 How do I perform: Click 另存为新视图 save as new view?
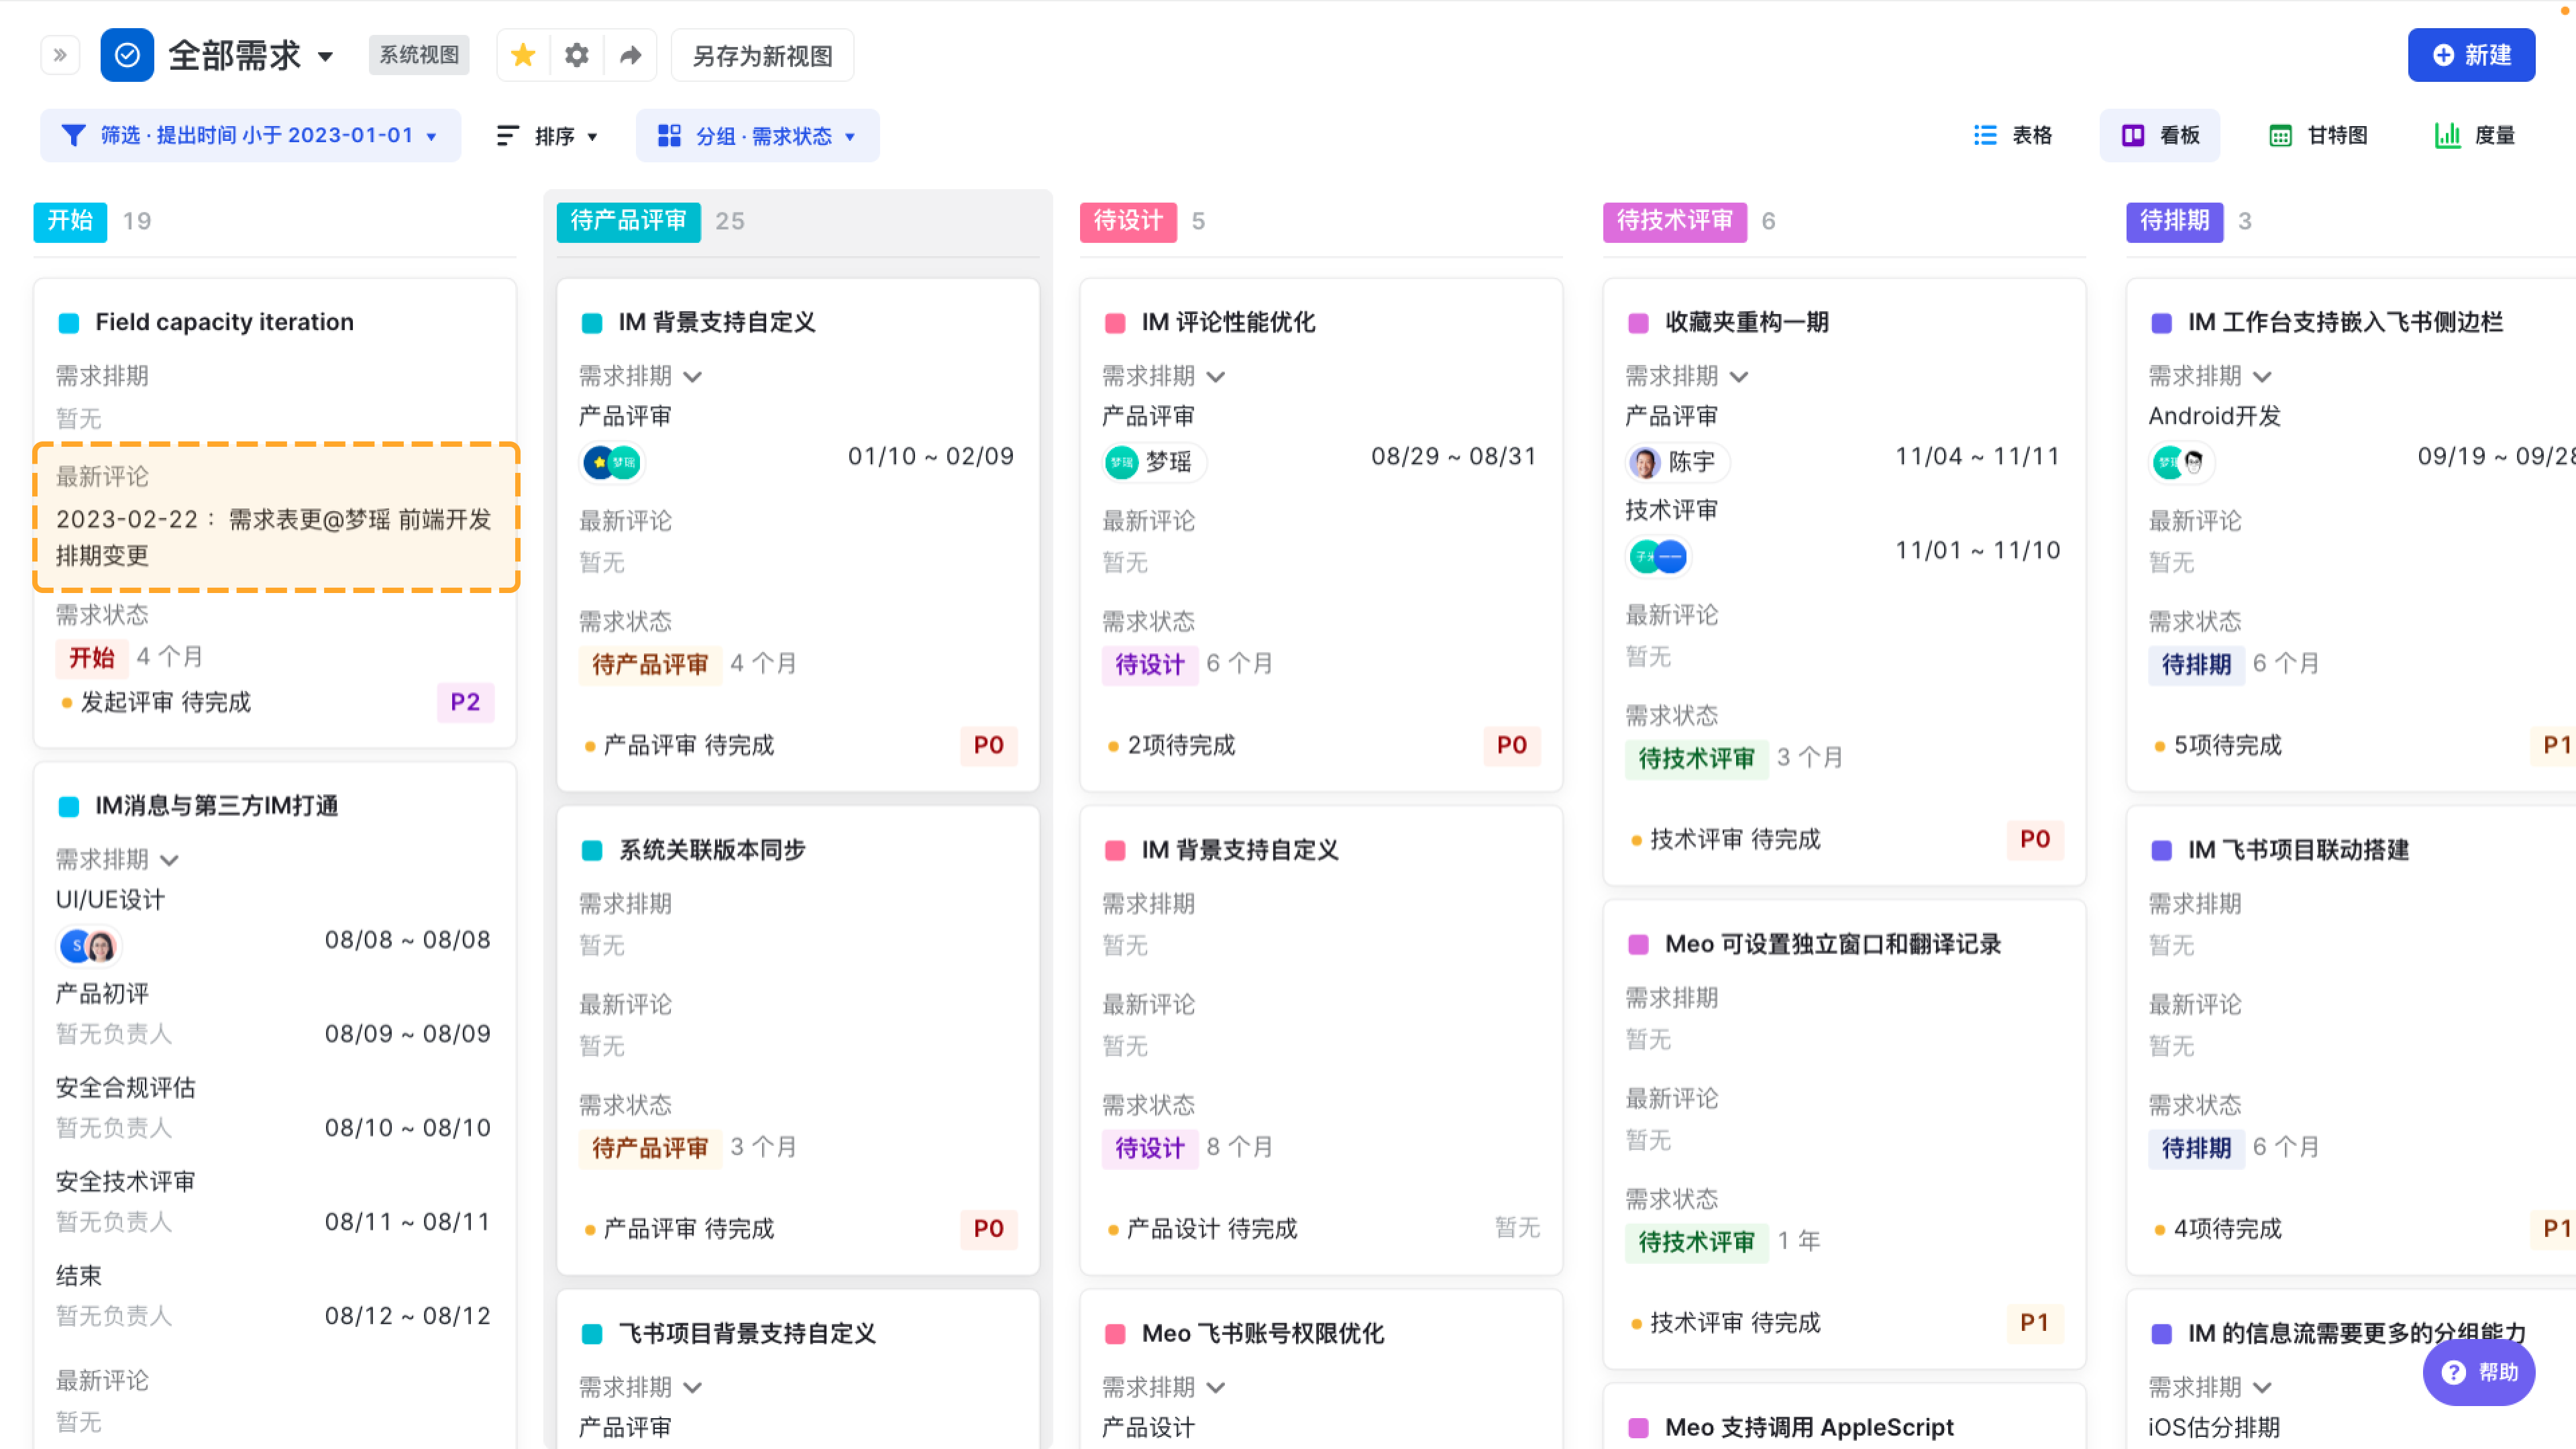(762, 55)
